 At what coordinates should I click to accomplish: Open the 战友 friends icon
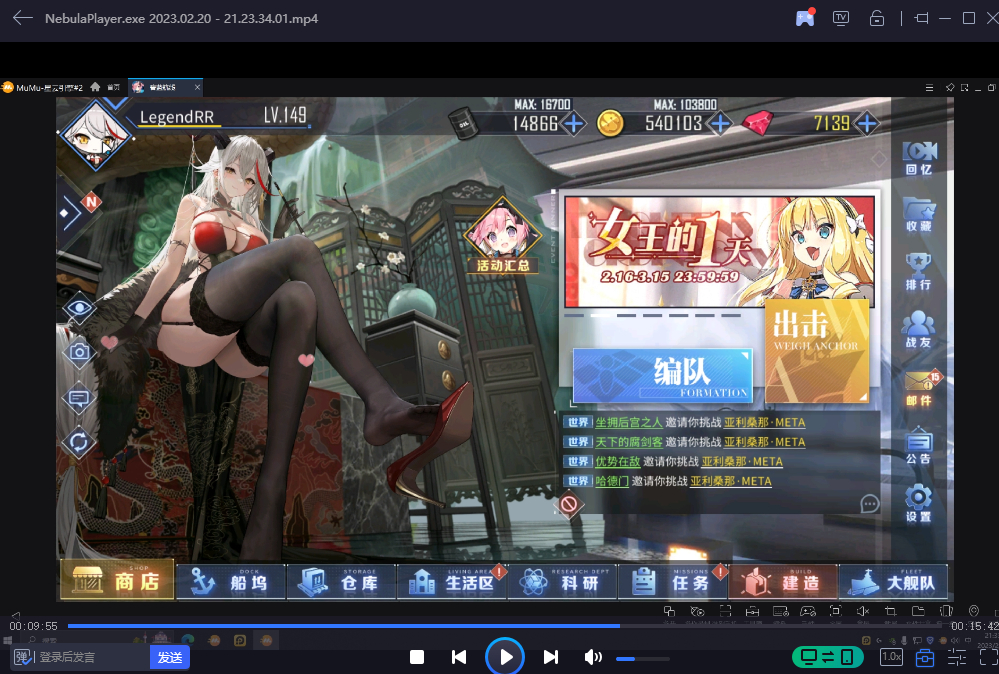pos(919,330)
